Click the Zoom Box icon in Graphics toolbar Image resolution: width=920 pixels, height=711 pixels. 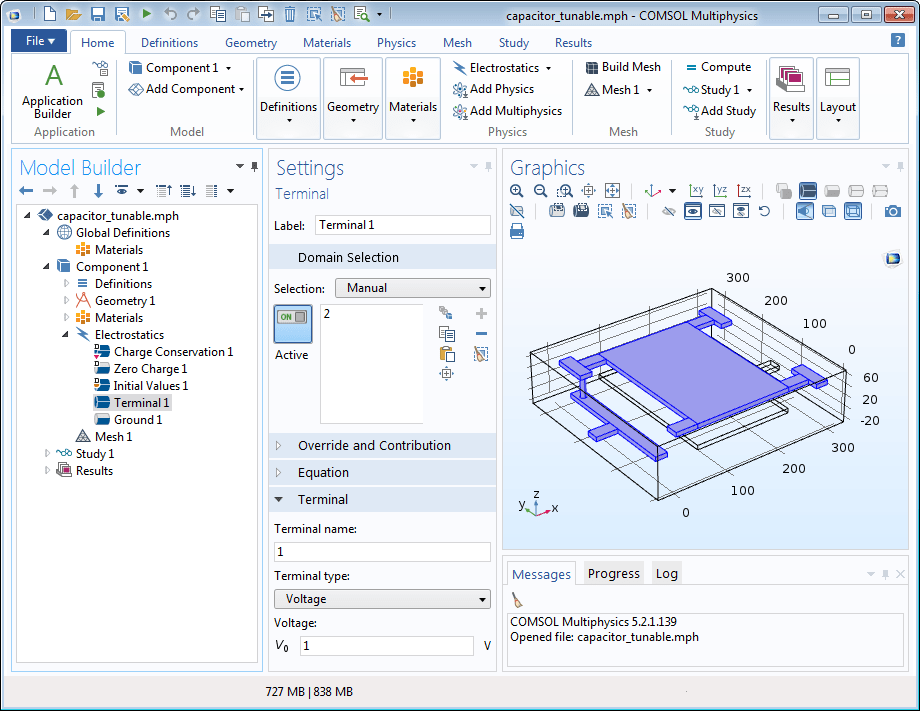point(565,190)
